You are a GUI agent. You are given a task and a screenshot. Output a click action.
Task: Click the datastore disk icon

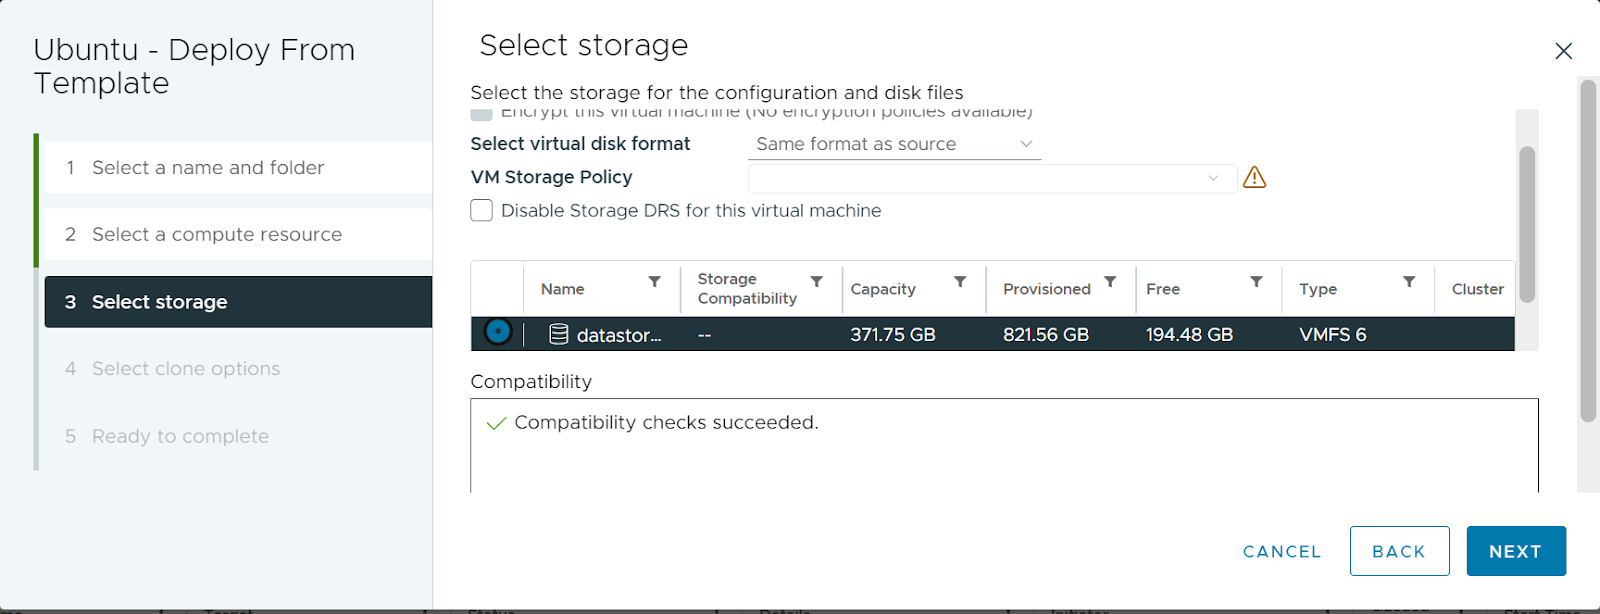tap(559, 334)
